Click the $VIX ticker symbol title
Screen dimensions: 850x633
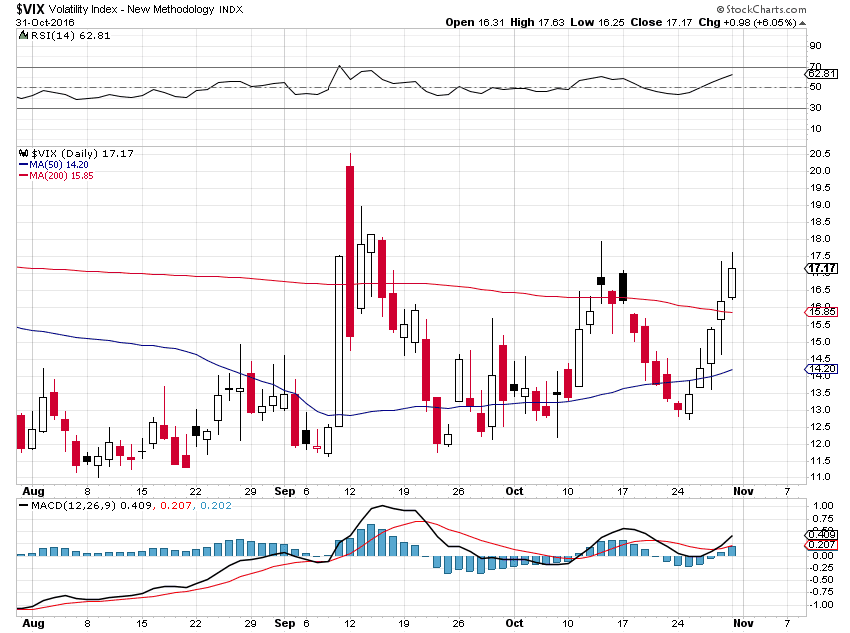pyautogui.click(x=30, y=9)
